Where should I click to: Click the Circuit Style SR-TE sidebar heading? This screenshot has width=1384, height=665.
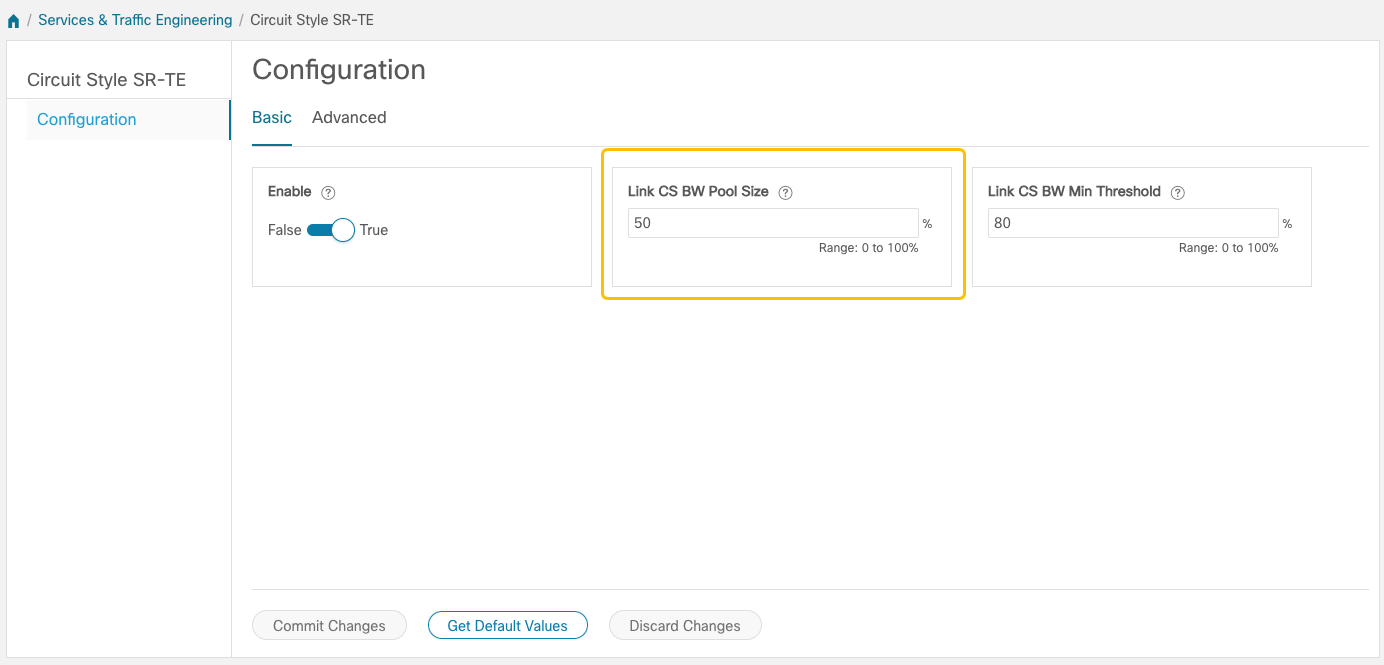point(106,80)
